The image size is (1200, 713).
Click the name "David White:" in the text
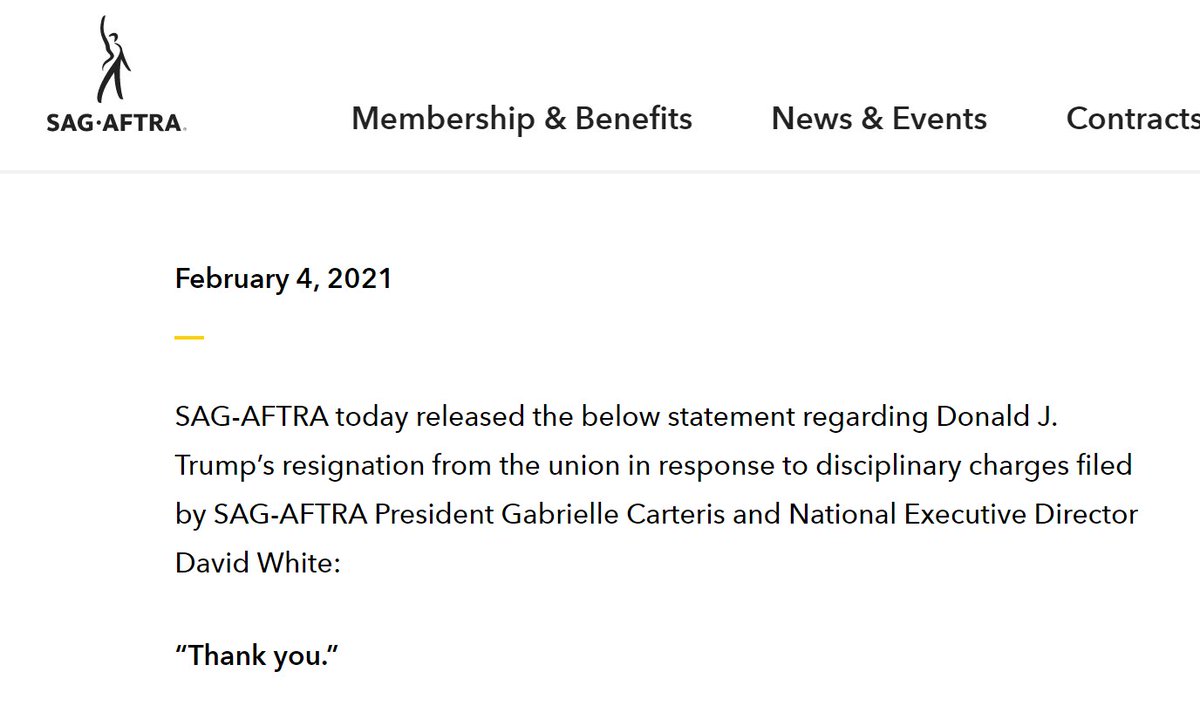258,563
